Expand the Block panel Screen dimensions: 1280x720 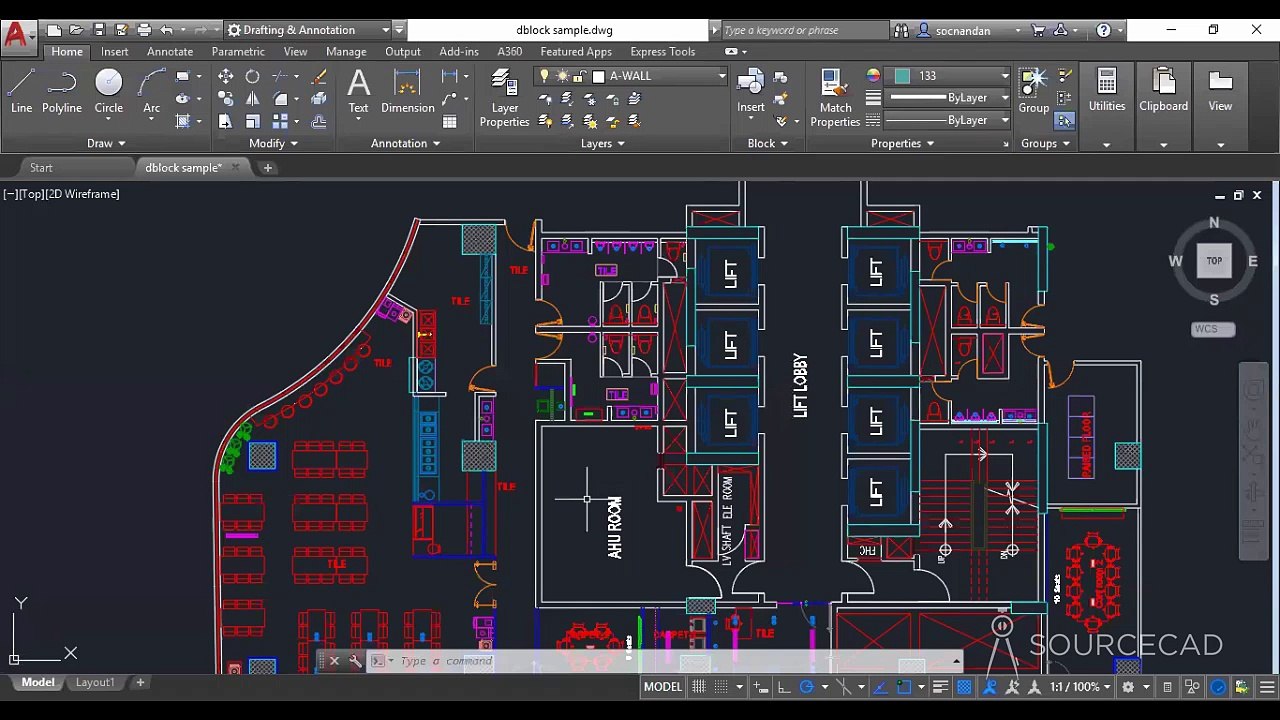click(x=768, y=143)
